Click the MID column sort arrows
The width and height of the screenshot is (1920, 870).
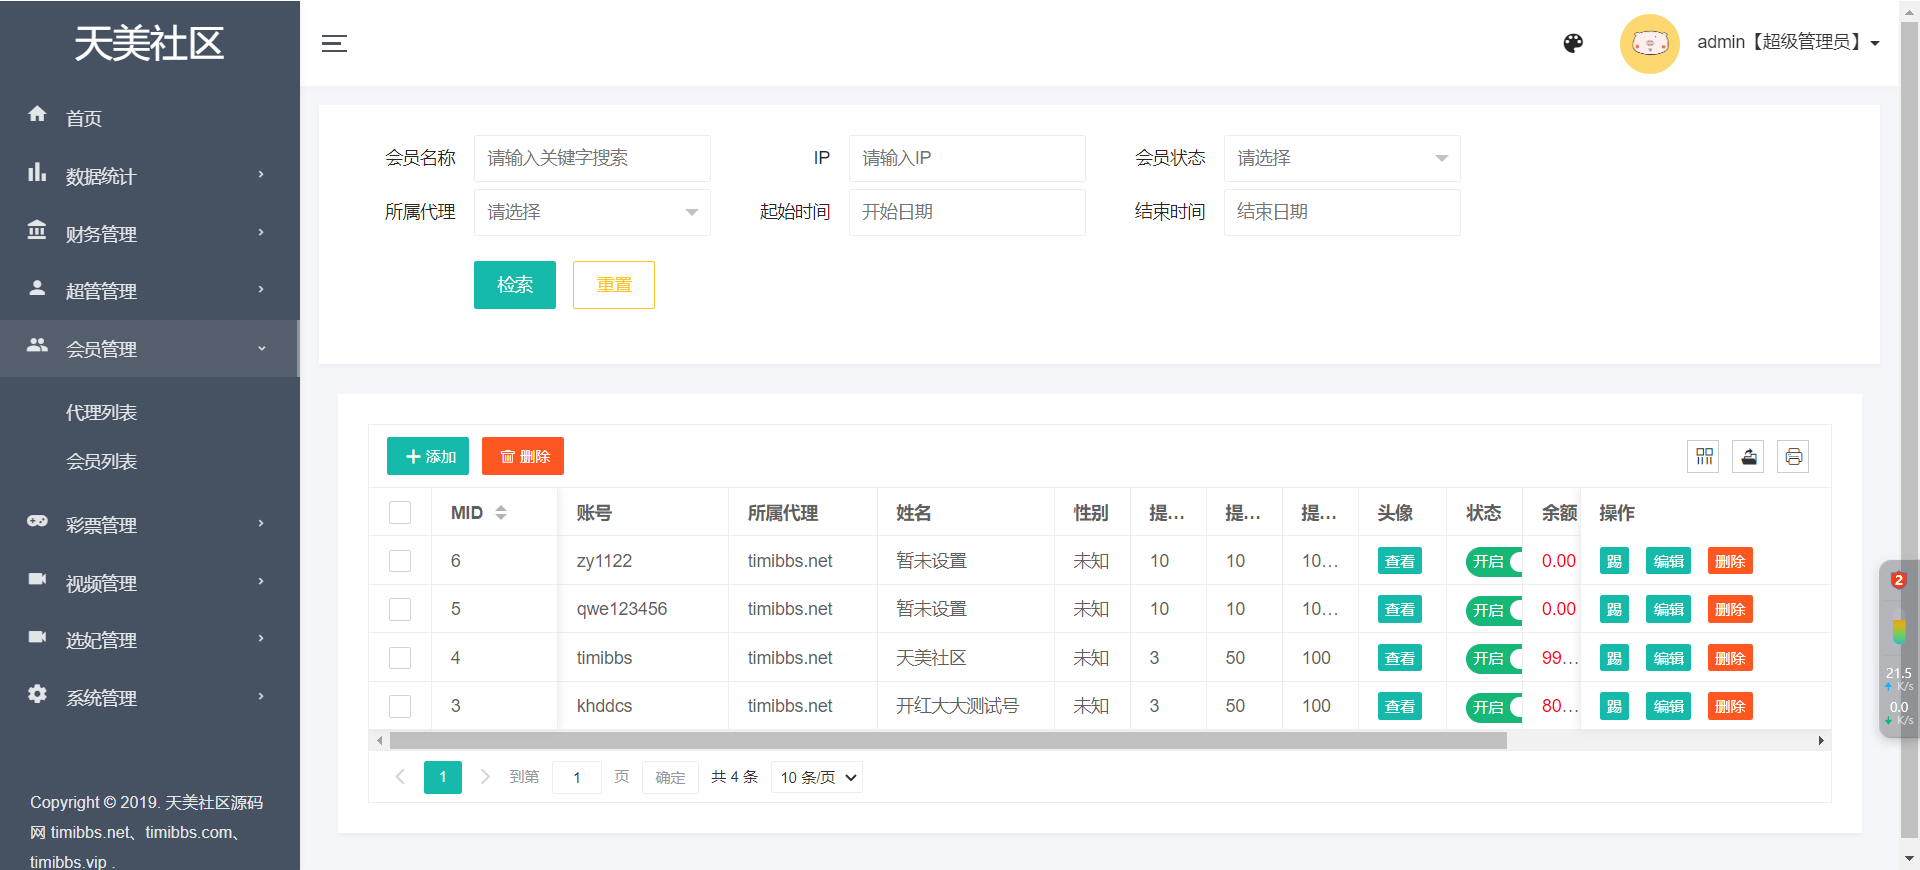(501, 513)
